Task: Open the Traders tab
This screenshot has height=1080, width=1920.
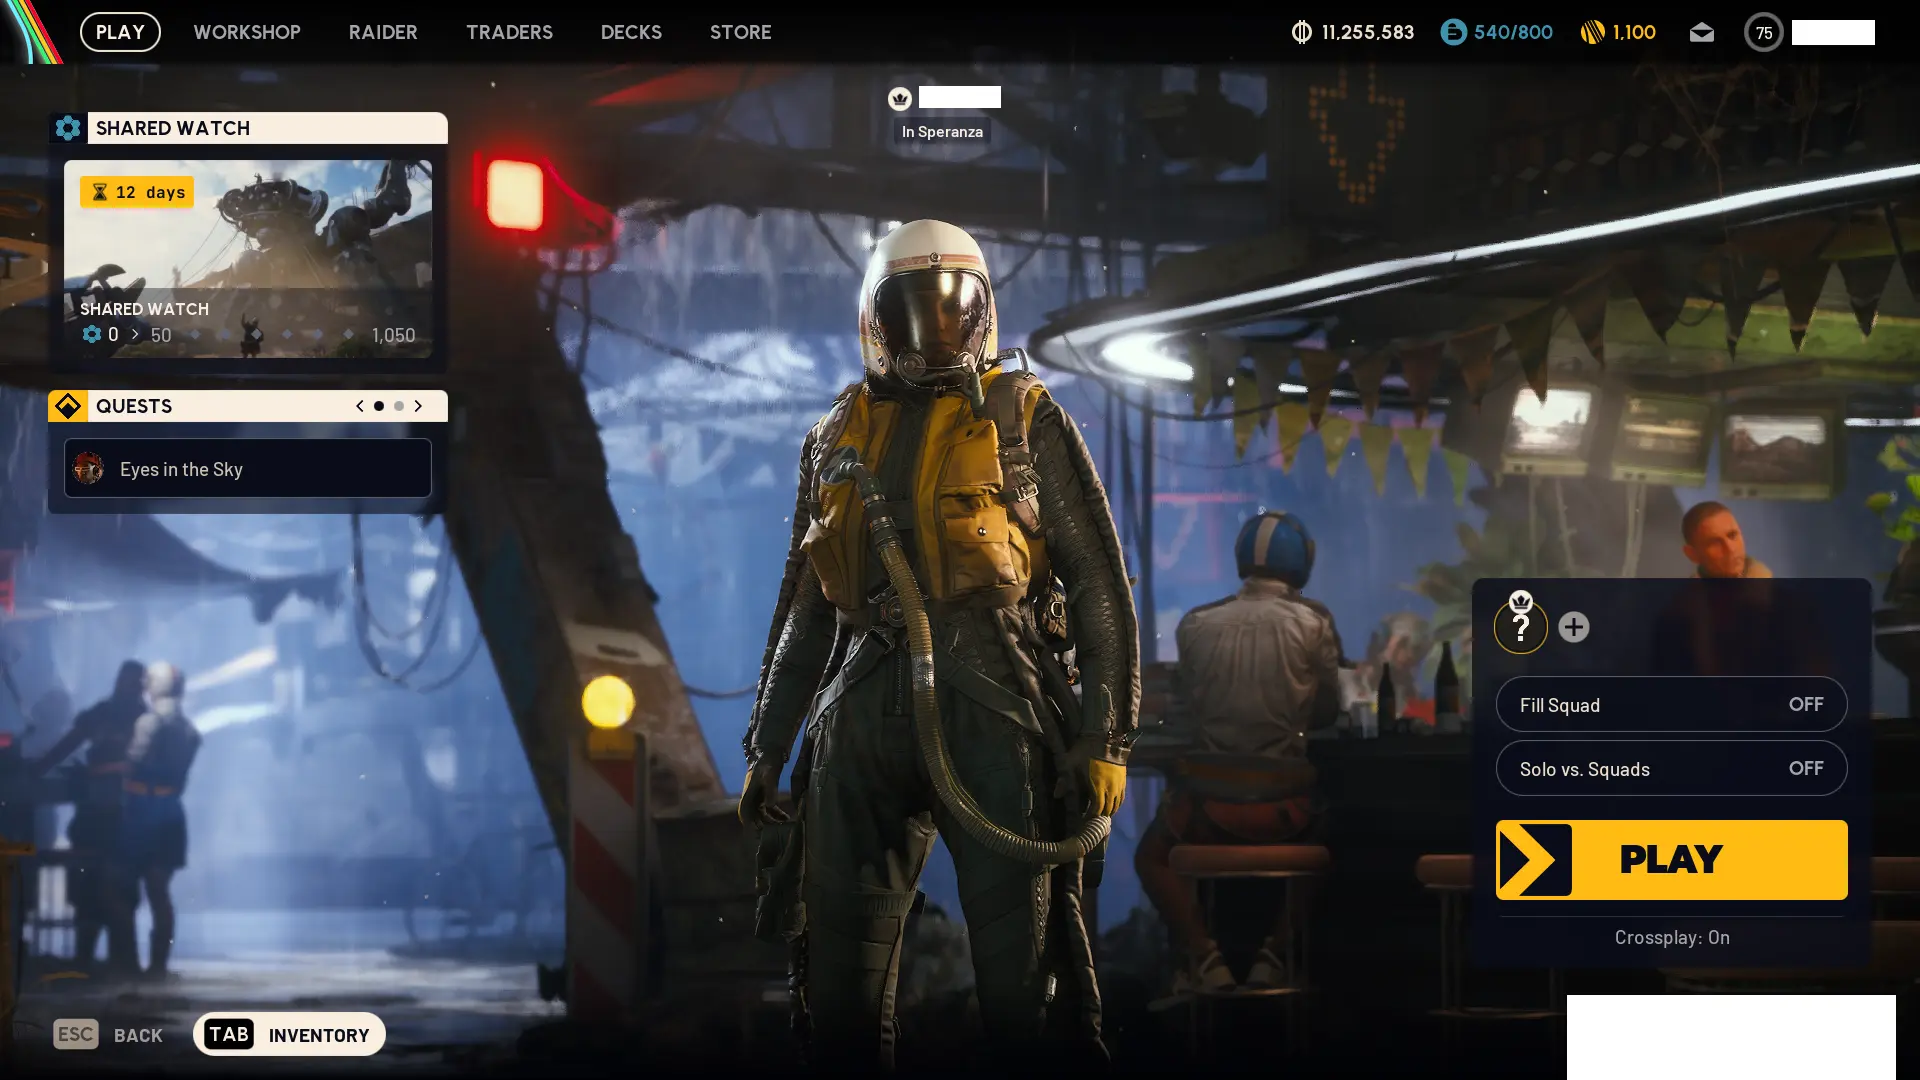Action: (509, 32)
